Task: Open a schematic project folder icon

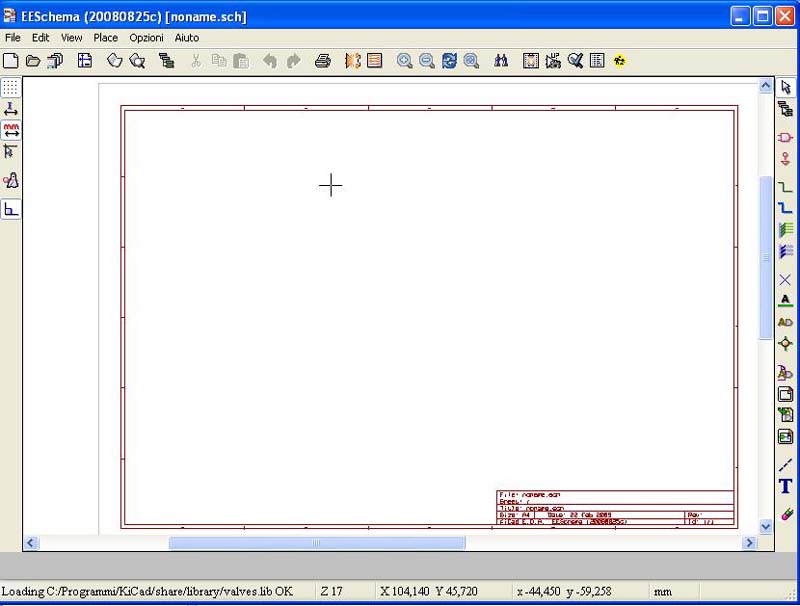Action: [33, 61]
